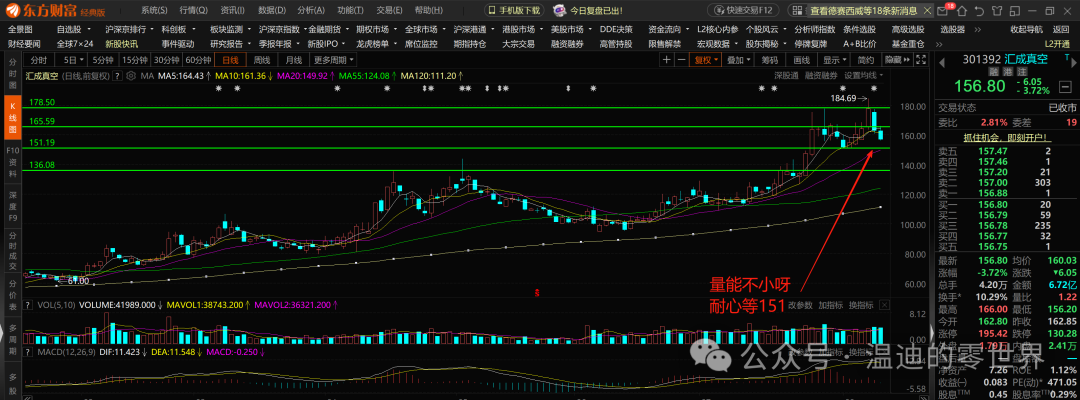
Task: Click the 融 badge under stock name
Action: (993, 72)
